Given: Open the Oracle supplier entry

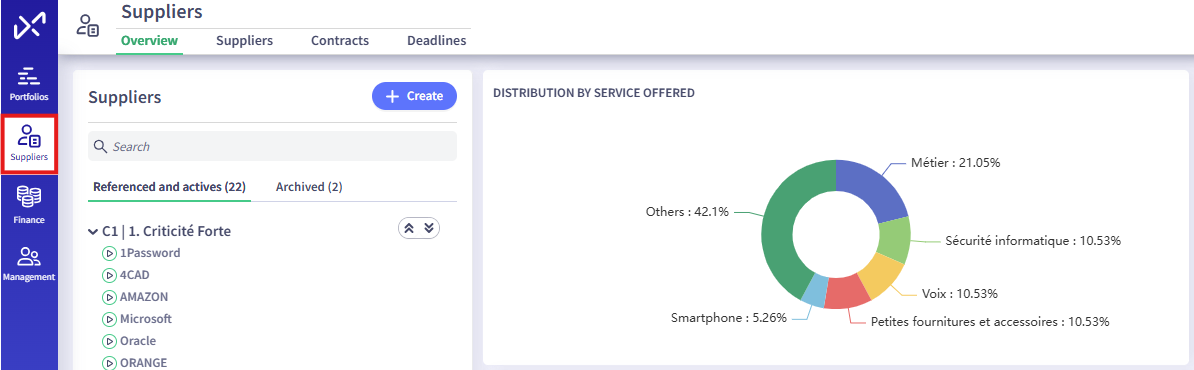Looking at the screenshot, I should [138, 341].
